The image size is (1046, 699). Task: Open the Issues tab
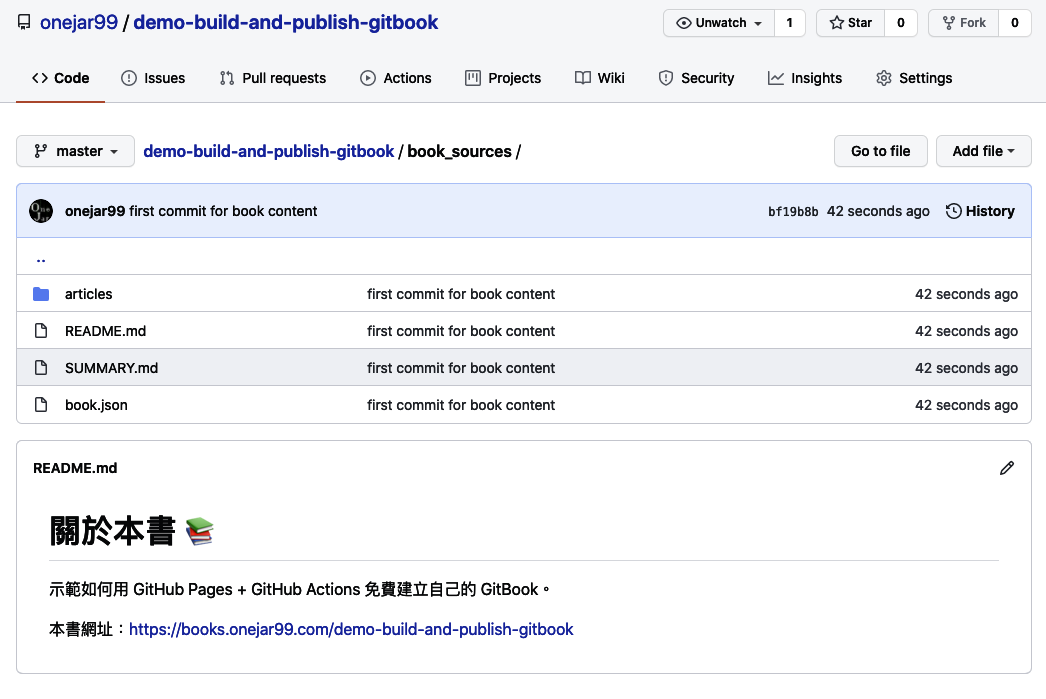point(153,78)
